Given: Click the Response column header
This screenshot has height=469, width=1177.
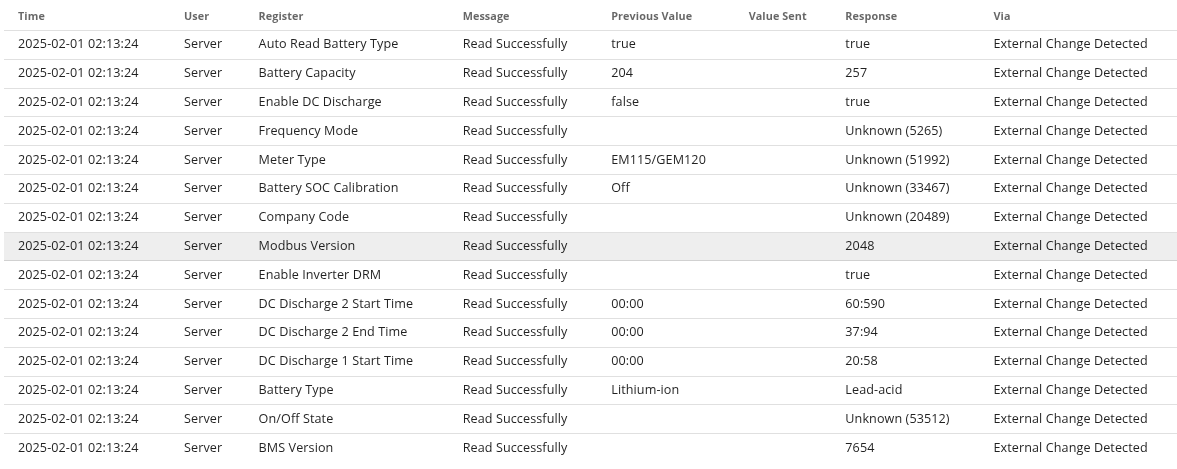Looking at the screenshot, I should (x=871, y=16).
